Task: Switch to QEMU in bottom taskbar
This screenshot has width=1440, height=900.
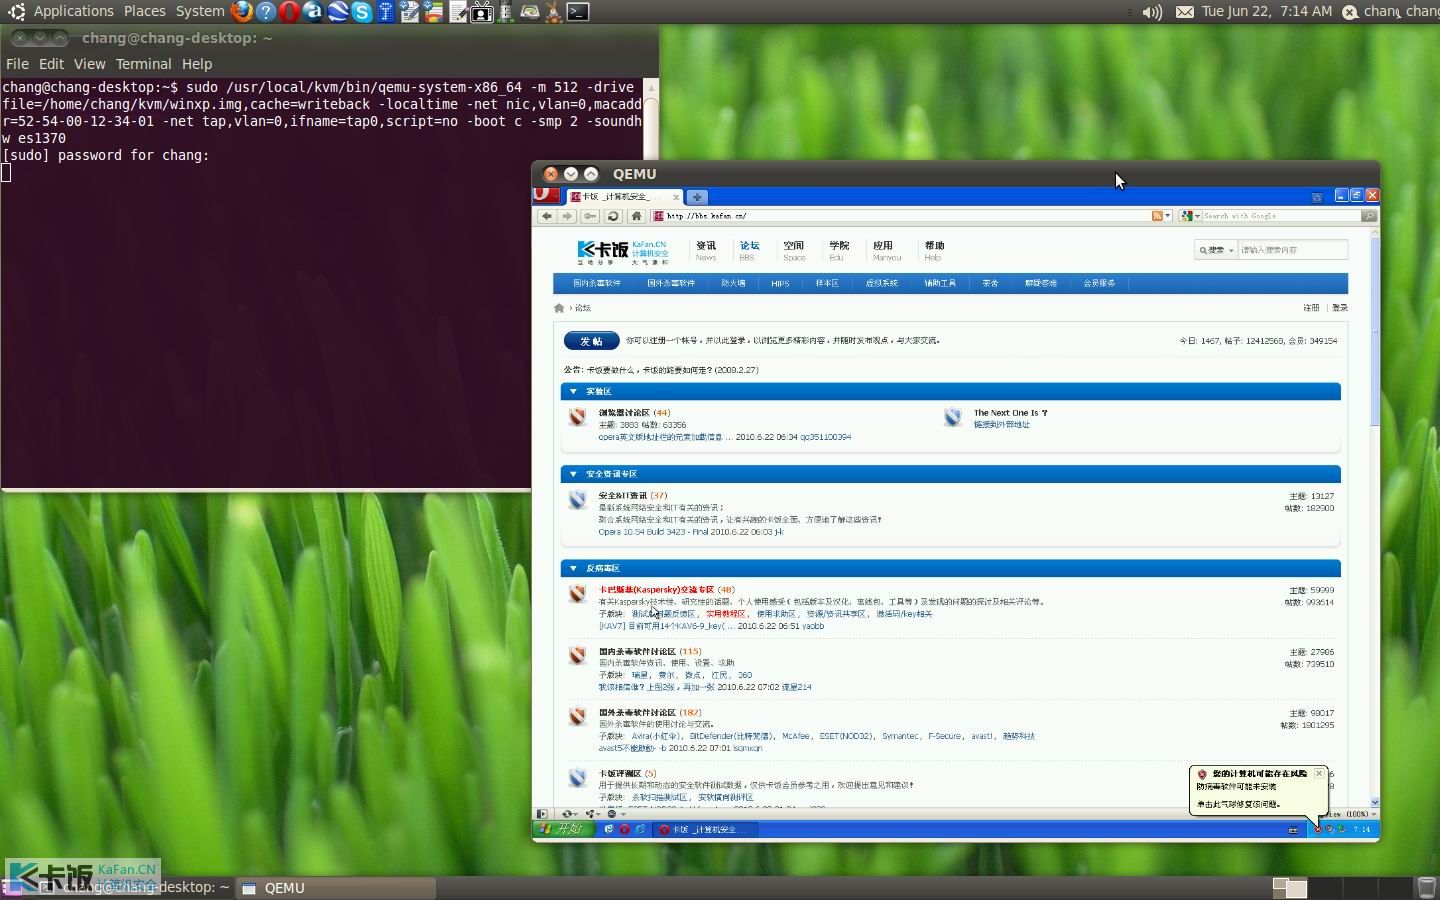Action: tap(338, 887)
